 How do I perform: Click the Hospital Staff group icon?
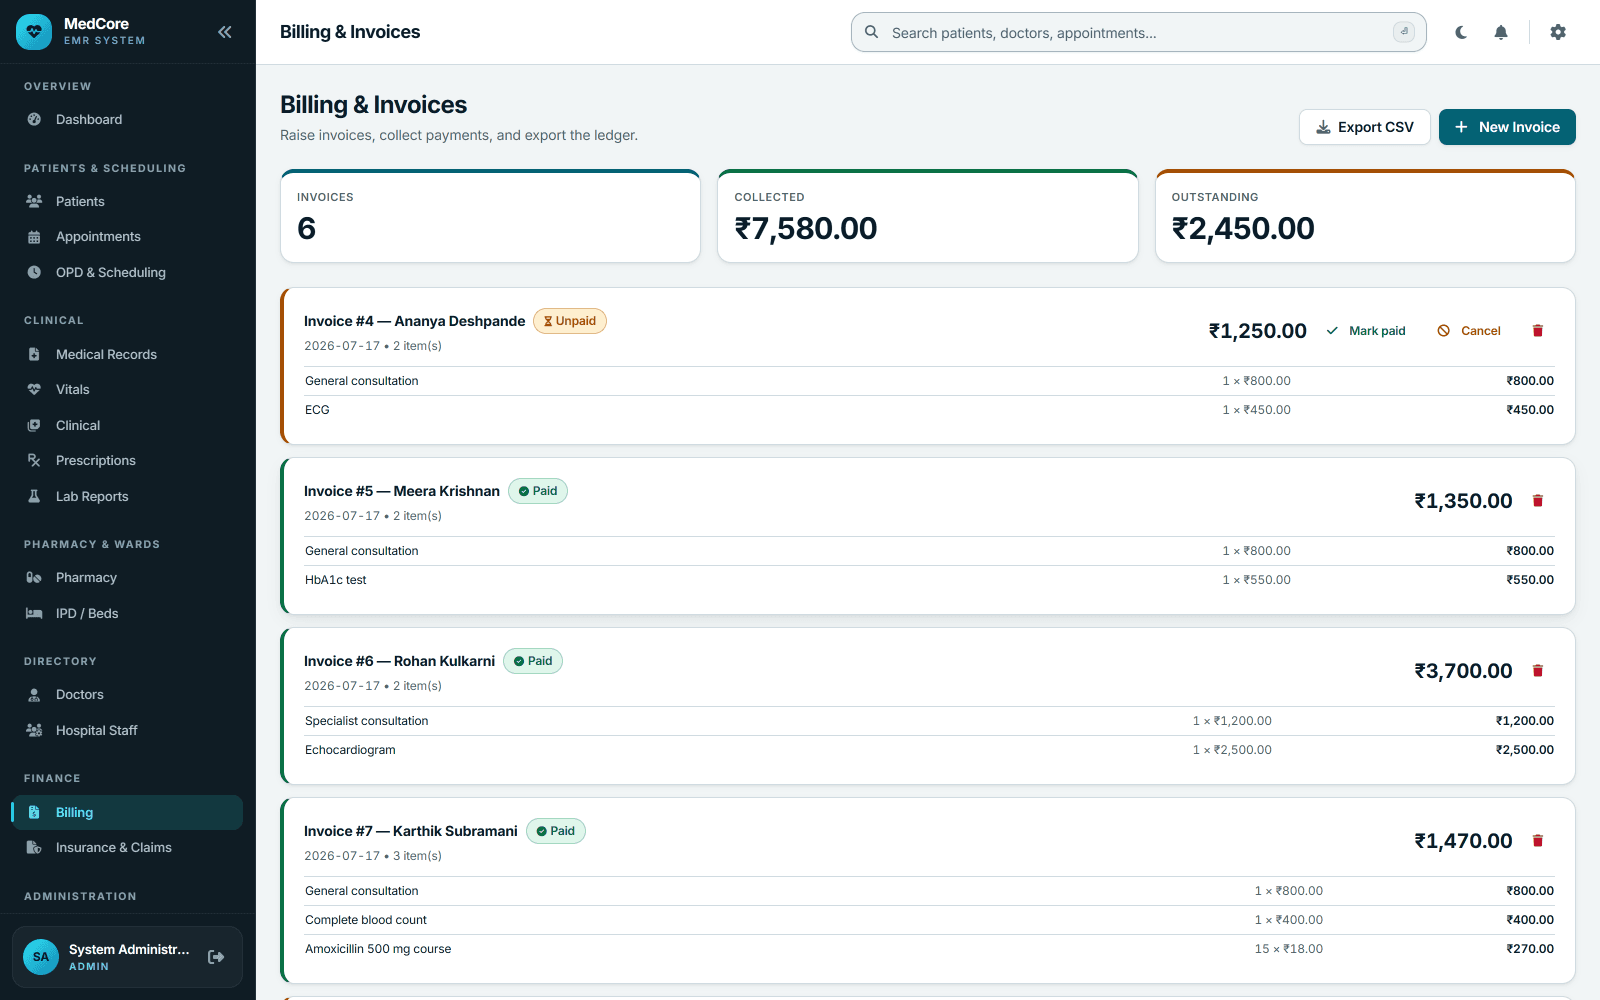pos(34,730)
